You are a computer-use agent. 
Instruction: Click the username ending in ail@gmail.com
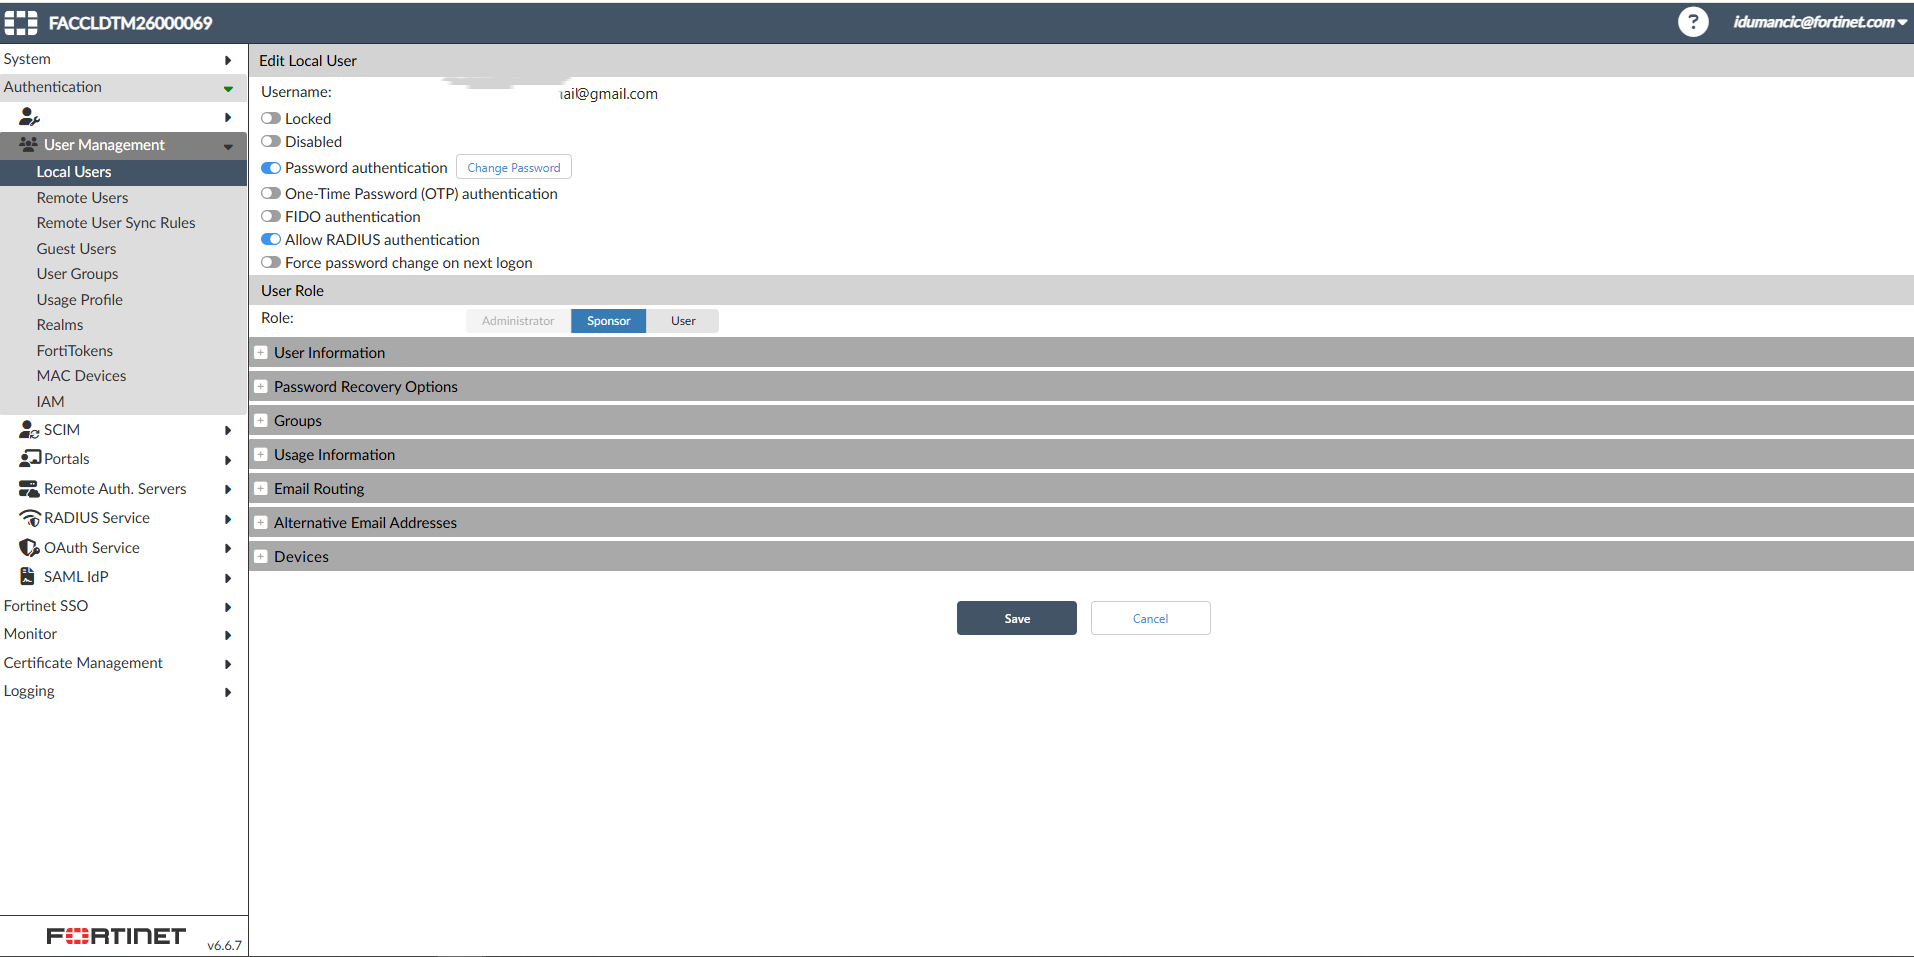(609, 94)
